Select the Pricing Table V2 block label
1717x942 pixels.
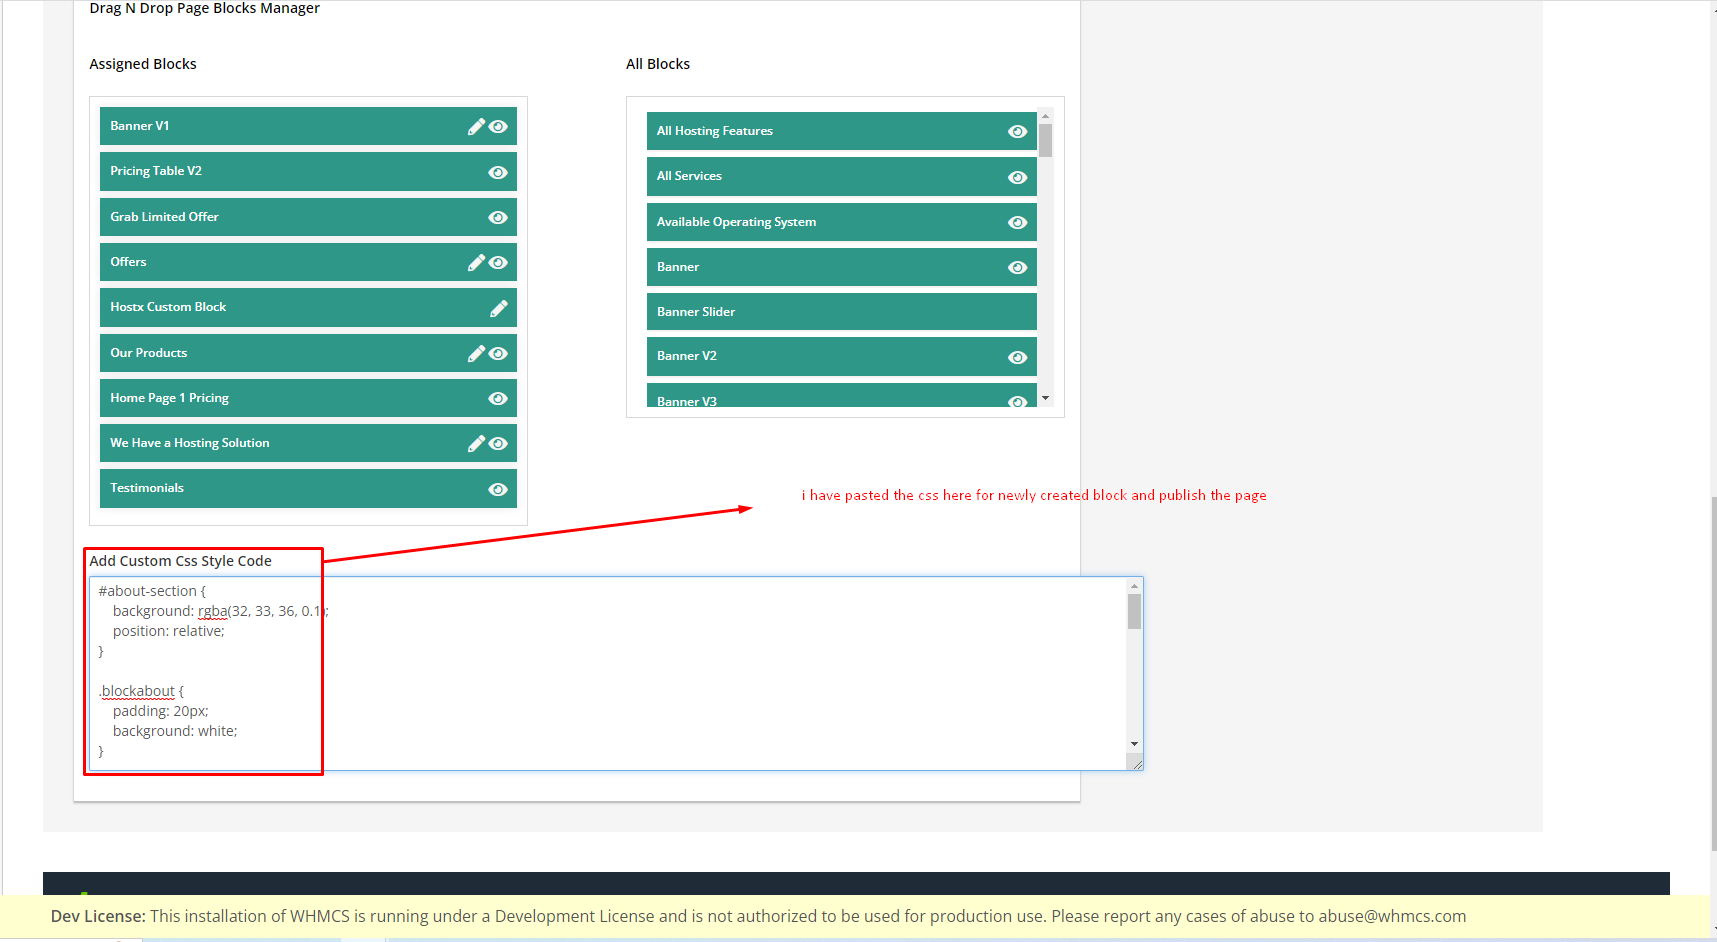pyautogui.click(x=156, y=171)
